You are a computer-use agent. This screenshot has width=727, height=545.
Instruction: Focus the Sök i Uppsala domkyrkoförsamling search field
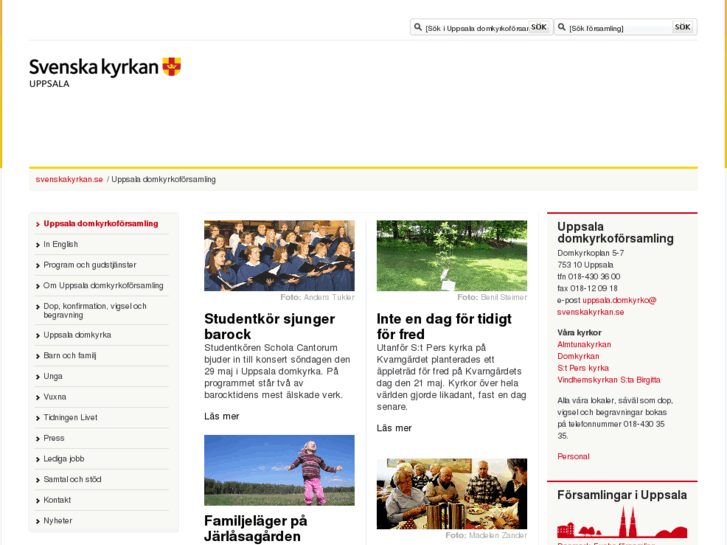tap(477, 28)
